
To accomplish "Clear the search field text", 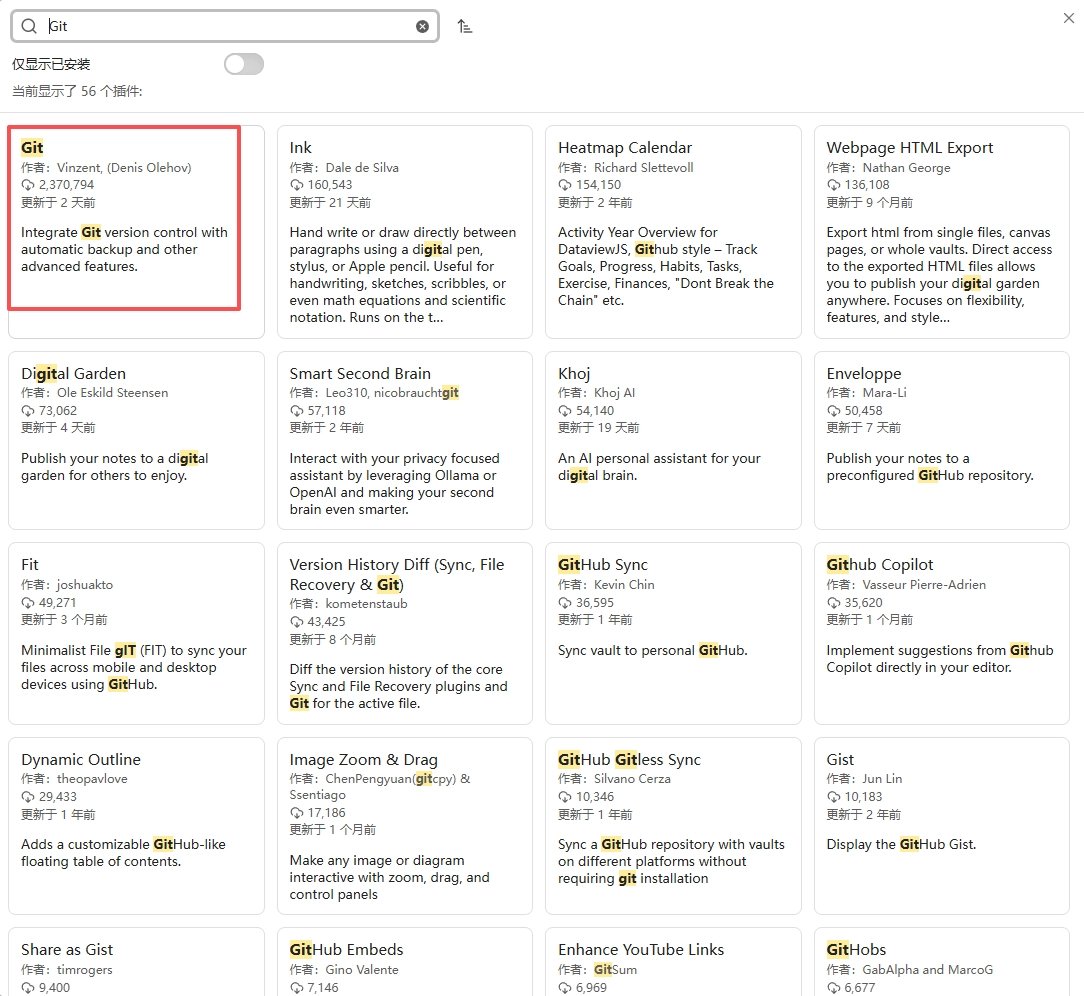I will pyautogui.click(x=422, y=26).
